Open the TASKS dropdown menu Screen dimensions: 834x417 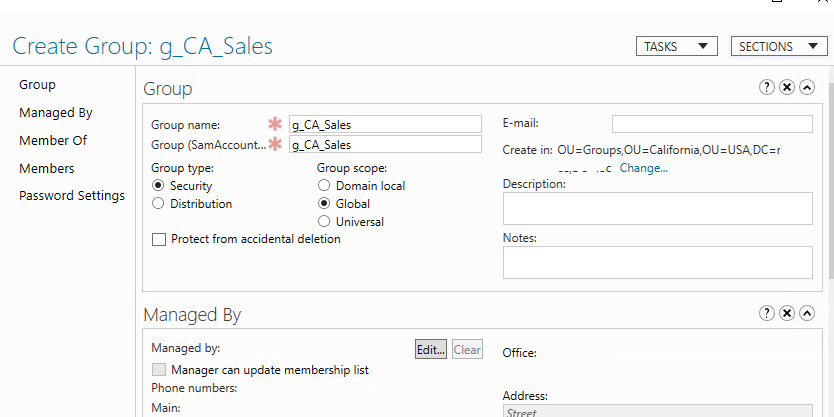point(676,47)
